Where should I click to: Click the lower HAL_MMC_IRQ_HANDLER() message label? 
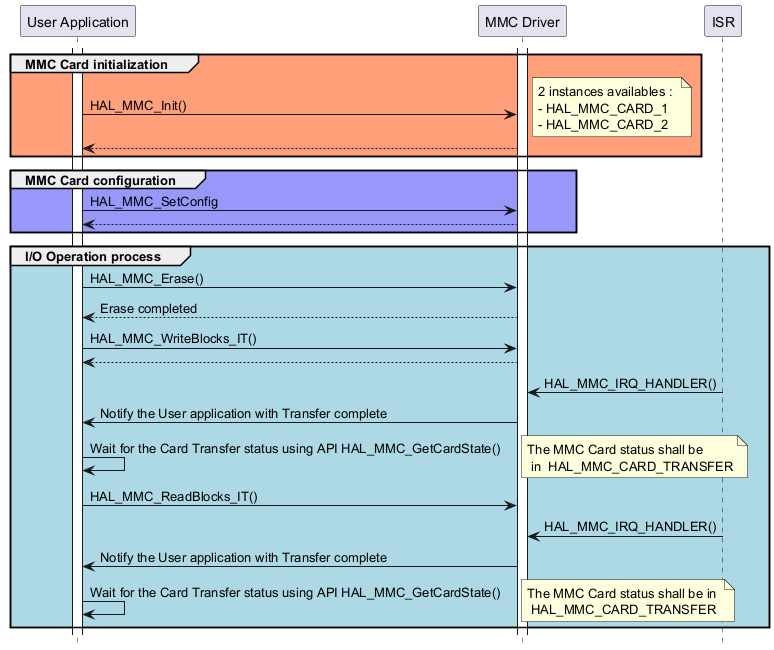point(630,527)
